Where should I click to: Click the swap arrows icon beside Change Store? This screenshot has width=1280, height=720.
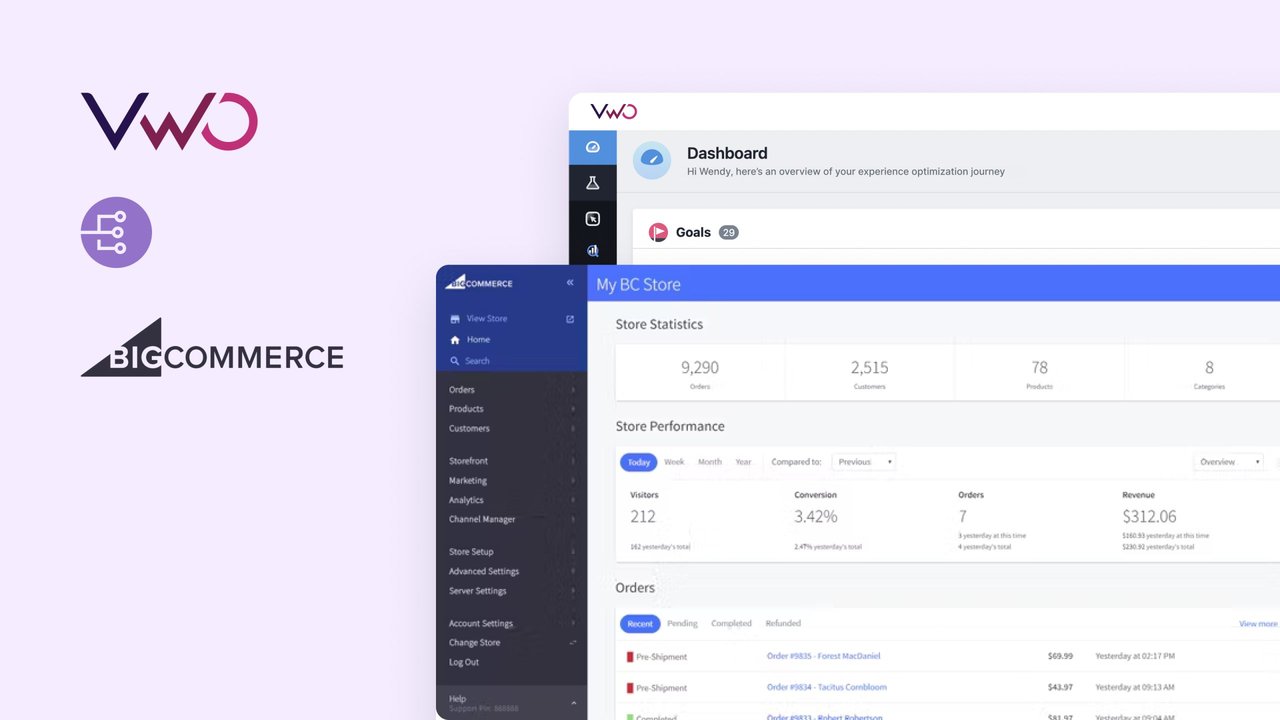[573, 643]
